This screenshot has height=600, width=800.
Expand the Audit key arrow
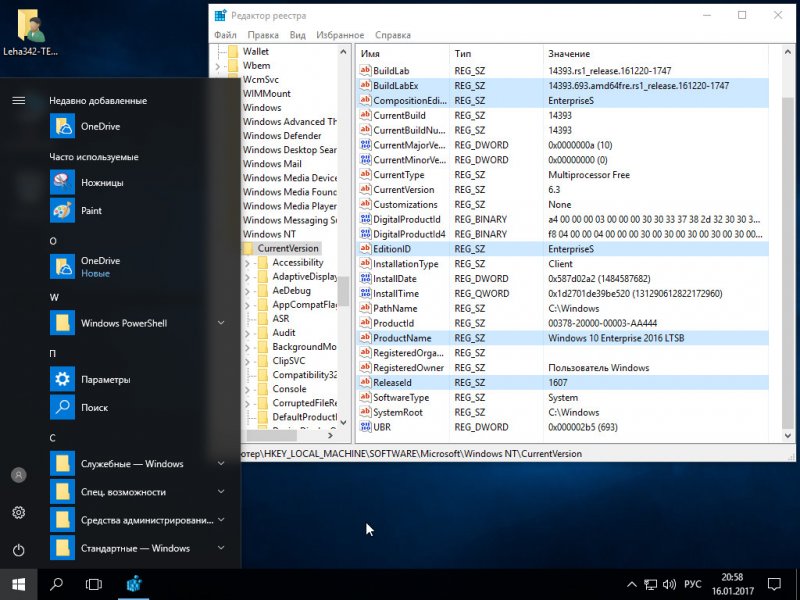247,334
